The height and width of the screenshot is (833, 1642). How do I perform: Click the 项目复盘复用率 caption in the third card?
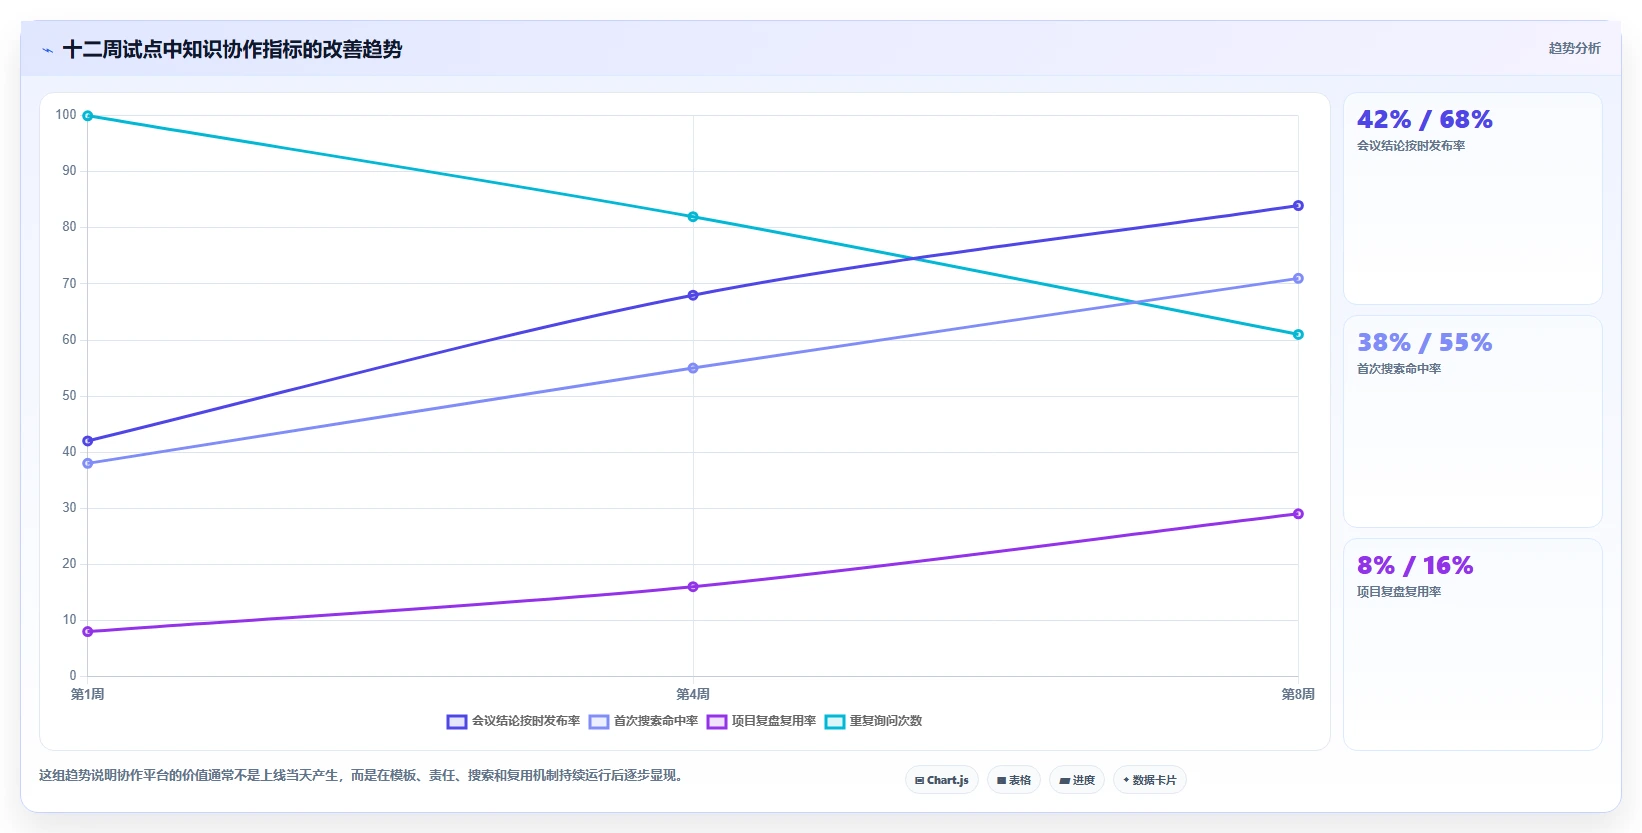click(x=1399, y=592)
